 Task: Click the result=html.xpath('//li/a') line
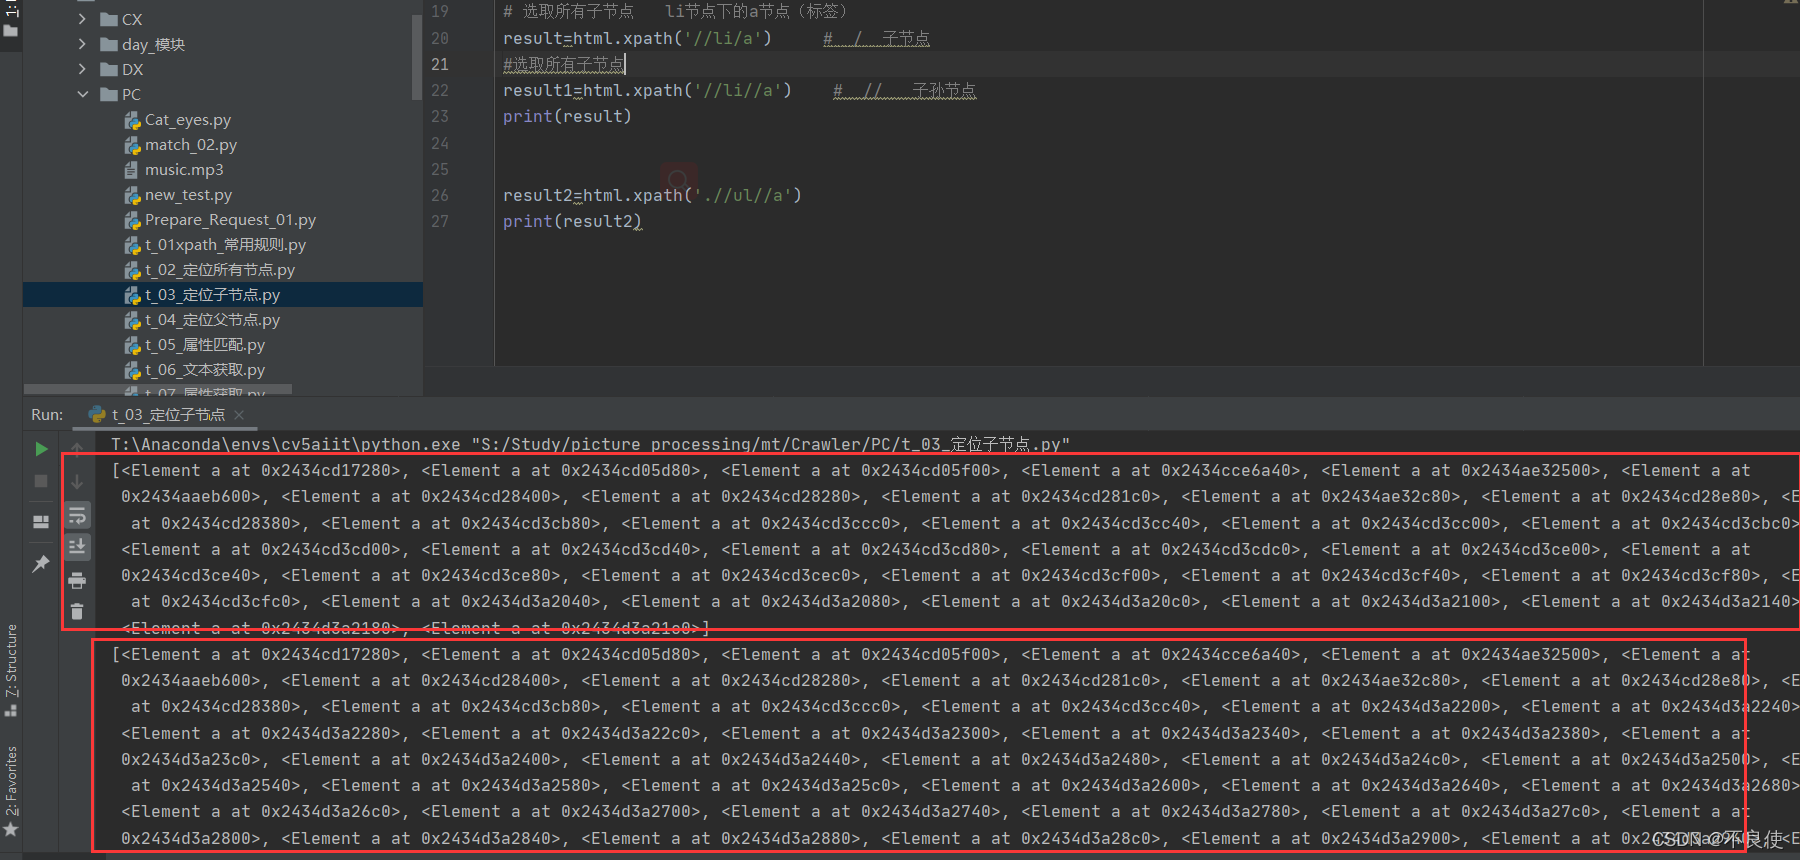[x=637, y=38]
